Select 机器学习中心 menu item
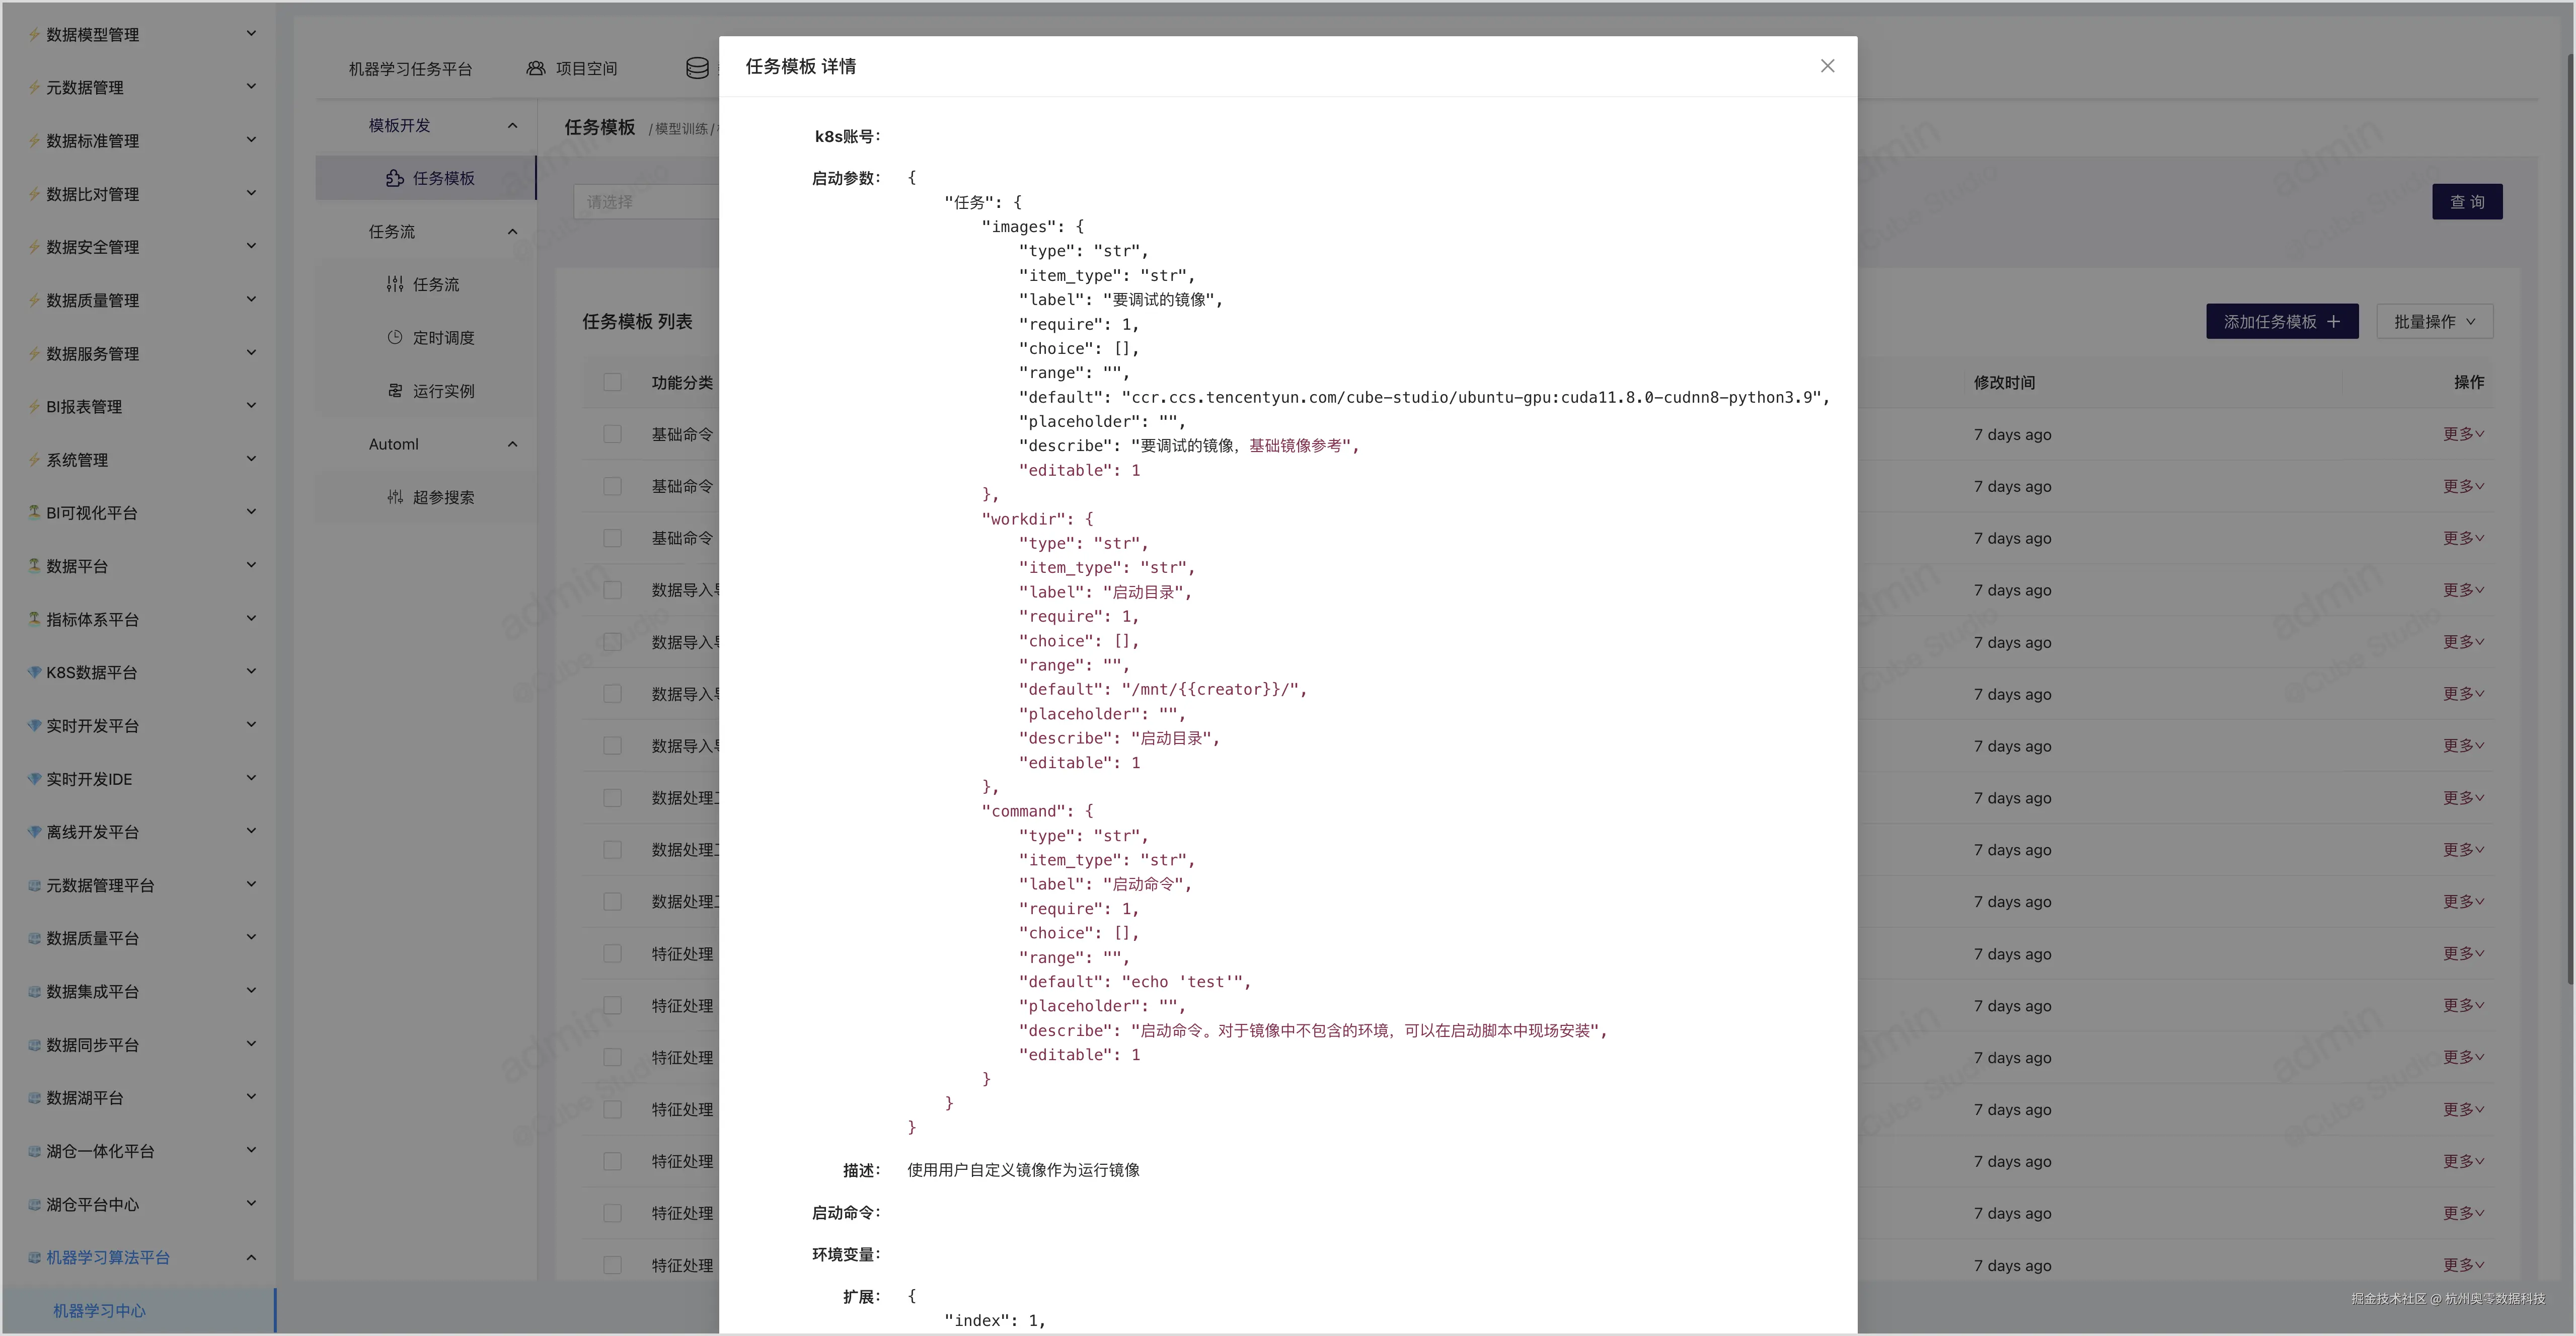Screen dimensions: 2576x1336 99,1310
